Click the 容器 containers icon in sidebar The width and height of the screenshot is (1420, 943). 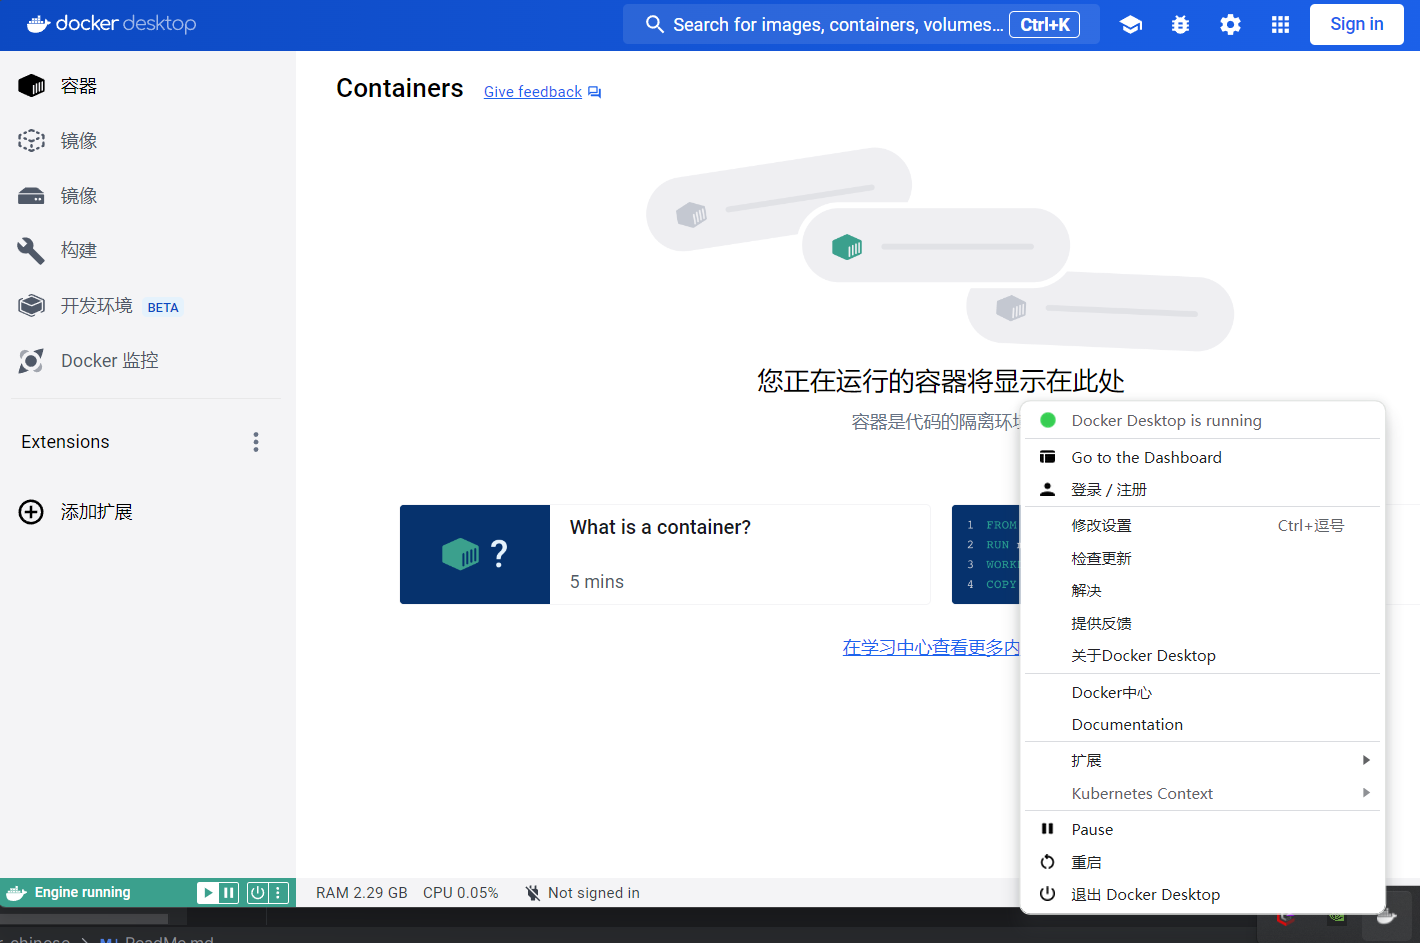(32, 86)
